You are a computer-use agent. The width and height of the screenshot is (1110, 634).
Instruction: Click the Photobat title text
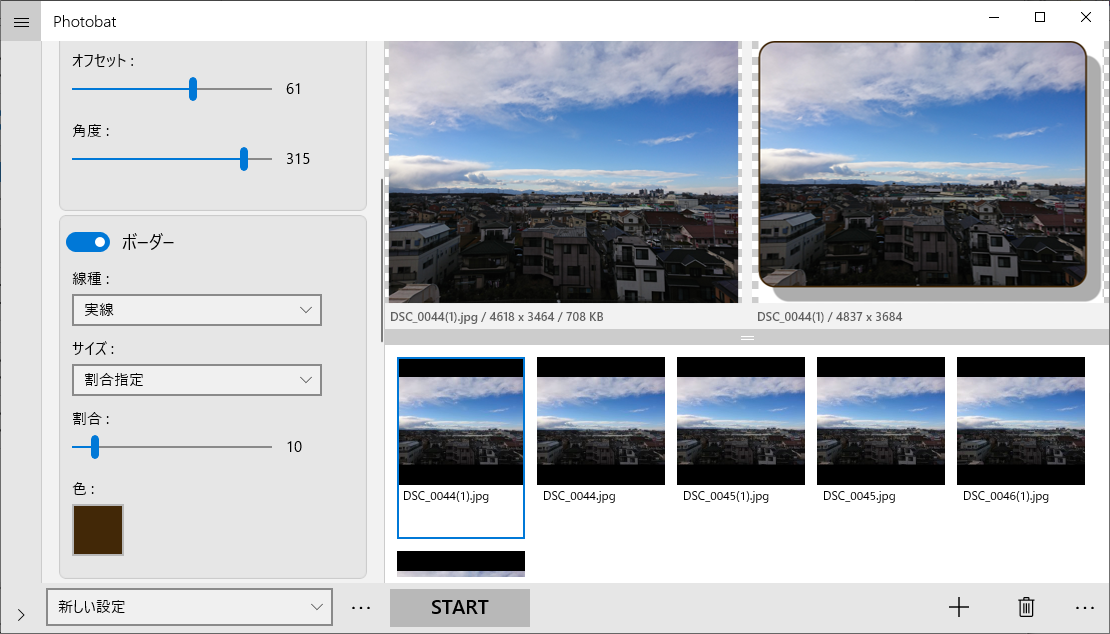coord(85,22)
